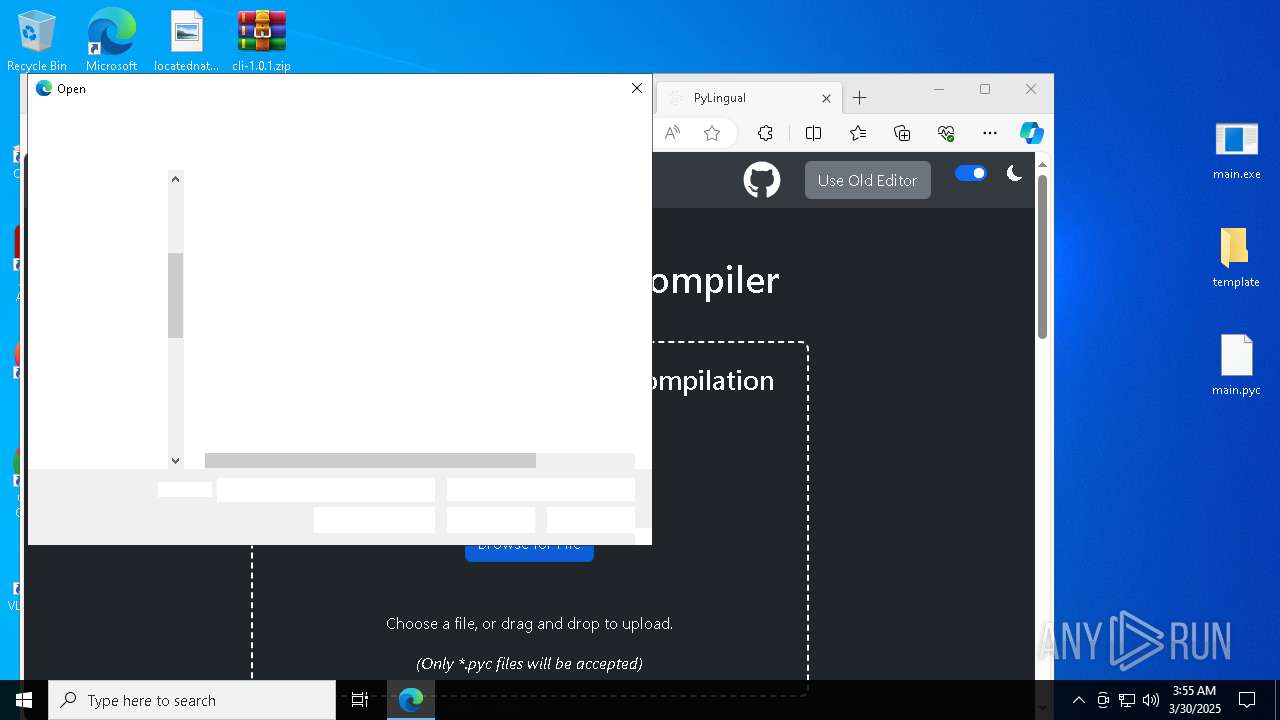Open Edge Read Aloud icon
The image size is (1280, 720).
[672, 133]
